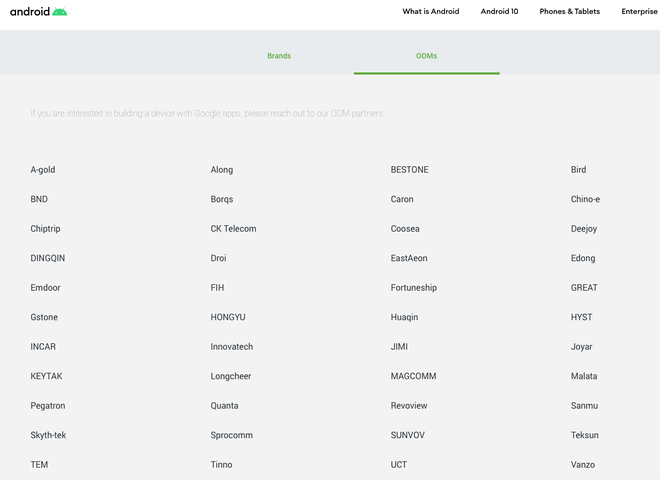The height and width of the screenshot is (480, 660).
Task: Open the Enterprise menu item
Action: [639, 11]
